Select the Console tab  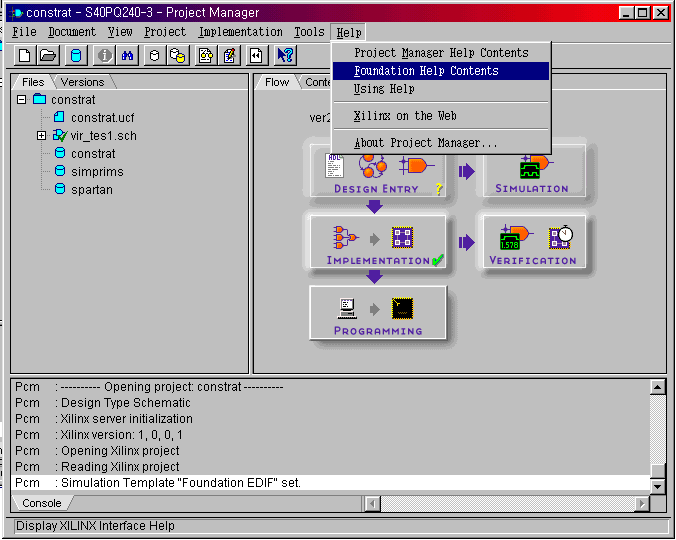42,503
